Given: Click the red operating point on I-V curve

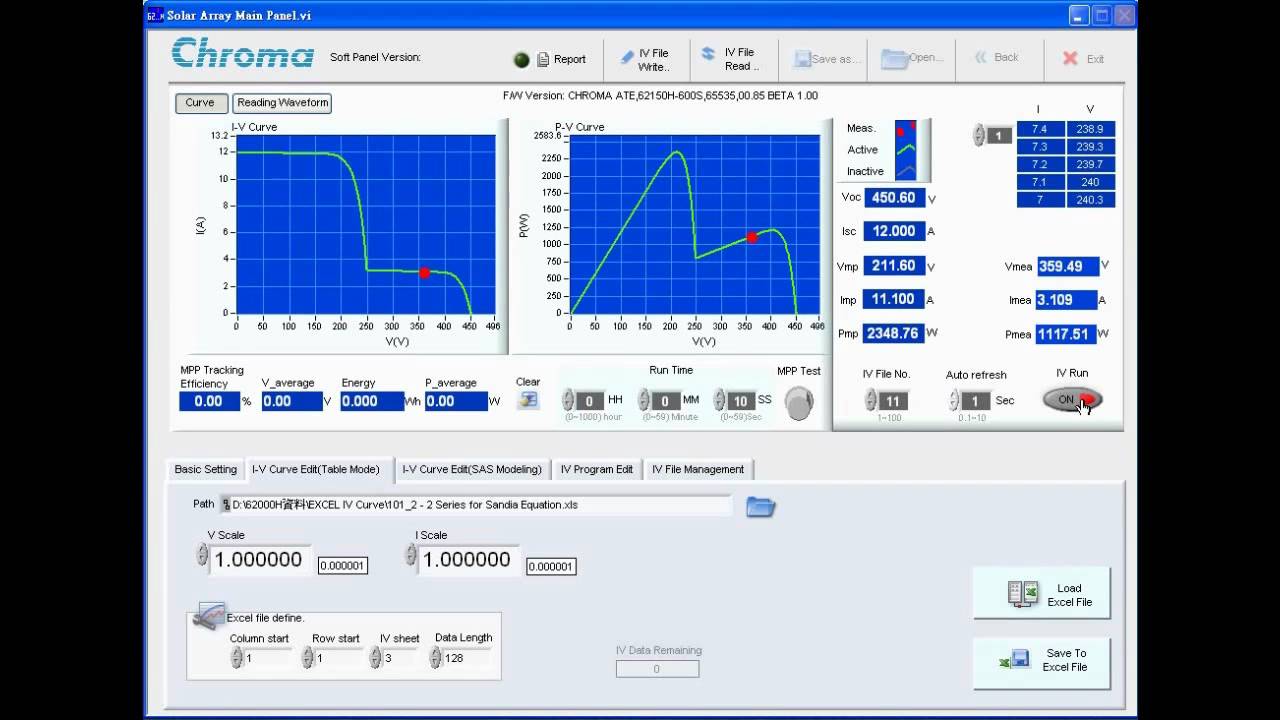Looking at the screenshot, I should [x=424, y=272].
